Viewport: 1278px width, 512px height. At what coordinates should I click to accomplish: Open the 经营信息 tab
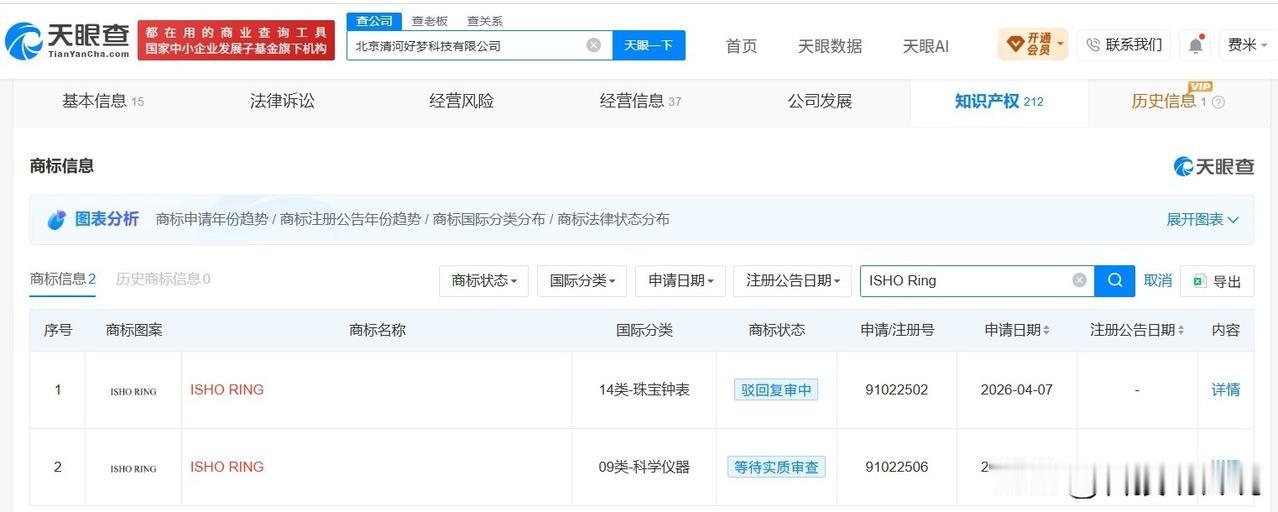(640, 101)
